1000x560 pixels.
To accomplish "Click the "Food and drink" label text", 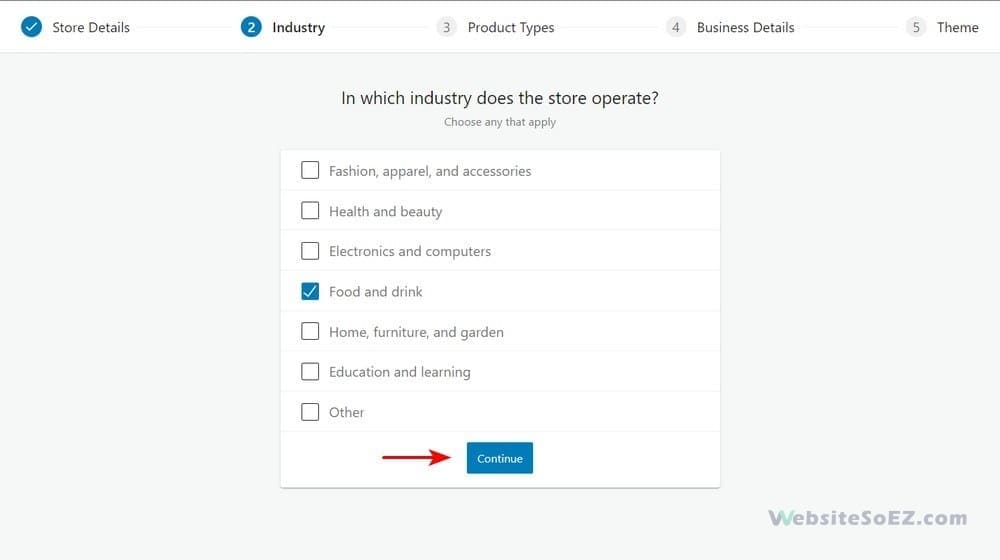I will pyautogui.click(x=376, y=291).
